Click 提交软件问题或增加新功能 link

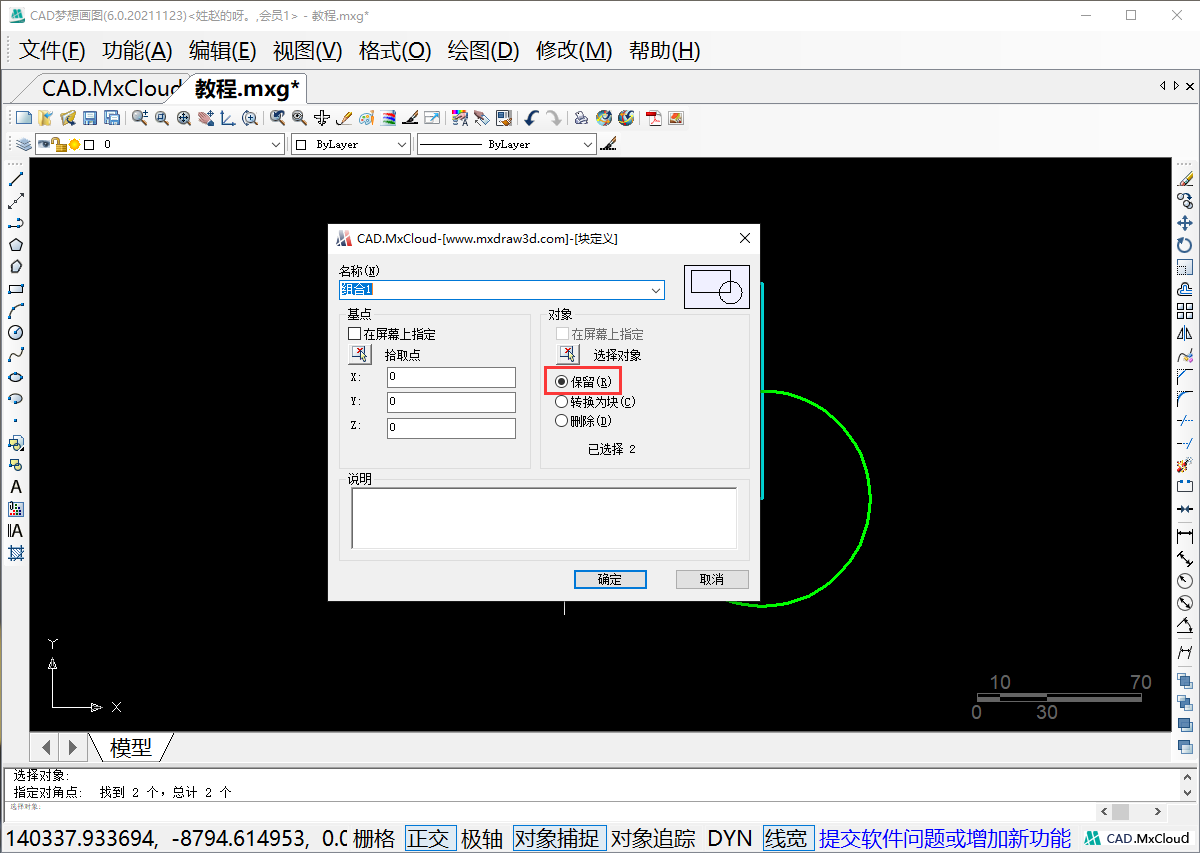click(x=945, y=839)
